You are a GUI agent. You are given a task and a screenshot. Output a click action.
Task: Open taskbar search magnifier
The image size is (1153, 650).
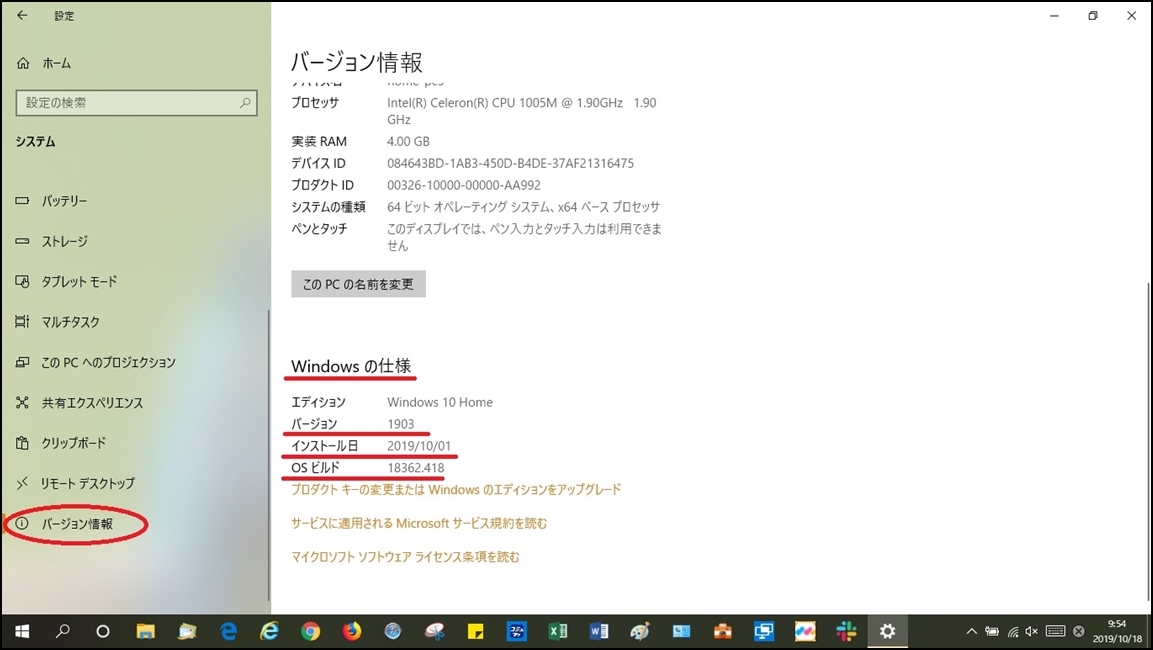pos(63,631)
